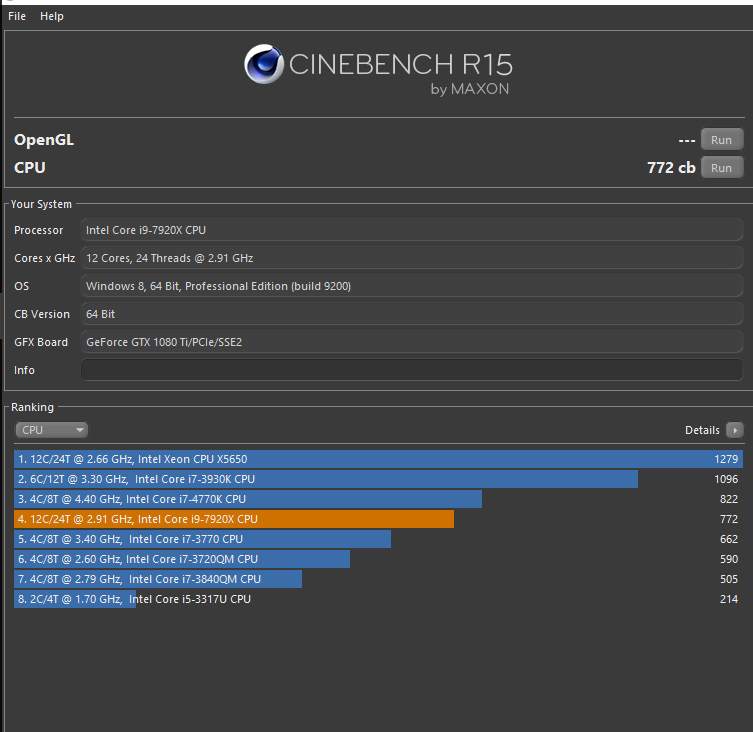The width and height of the screenshot is (753, 732).
Task: Click the Cores x GHz field value
Action: coord(412,258)
